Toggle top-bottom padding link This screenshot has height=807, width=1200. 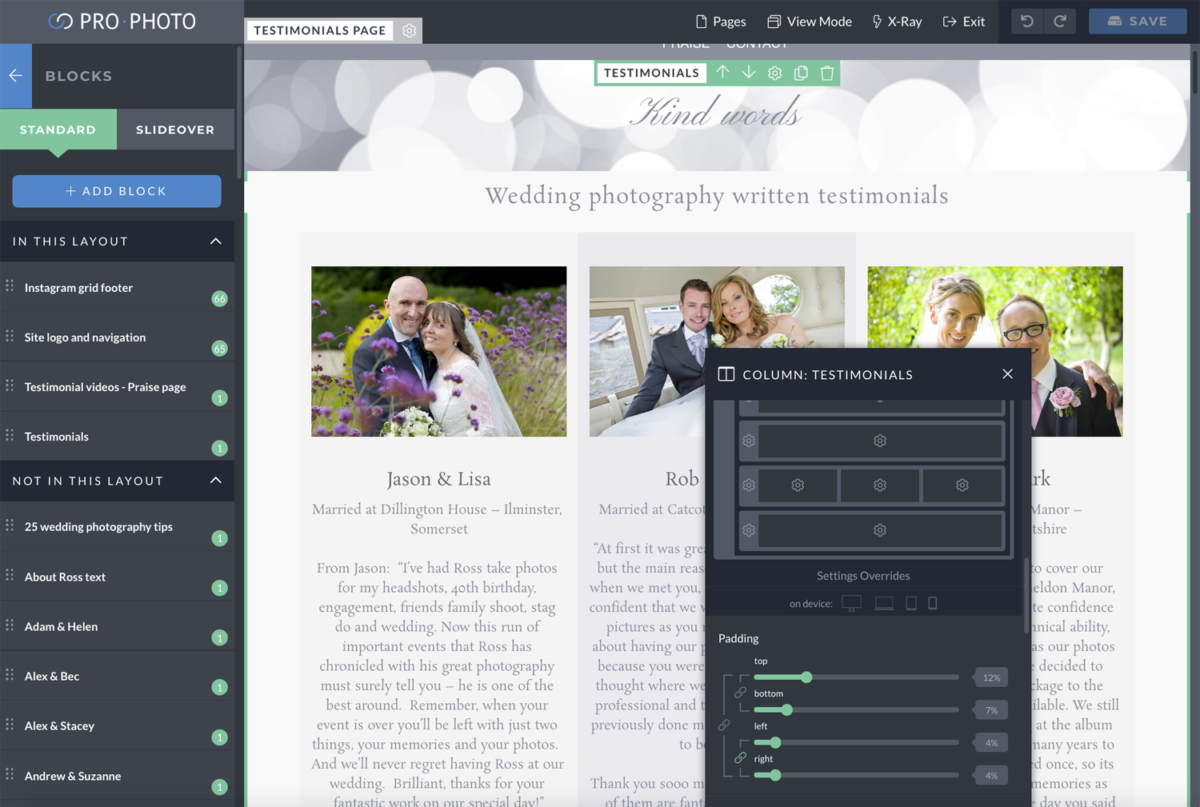click(740, 692)
